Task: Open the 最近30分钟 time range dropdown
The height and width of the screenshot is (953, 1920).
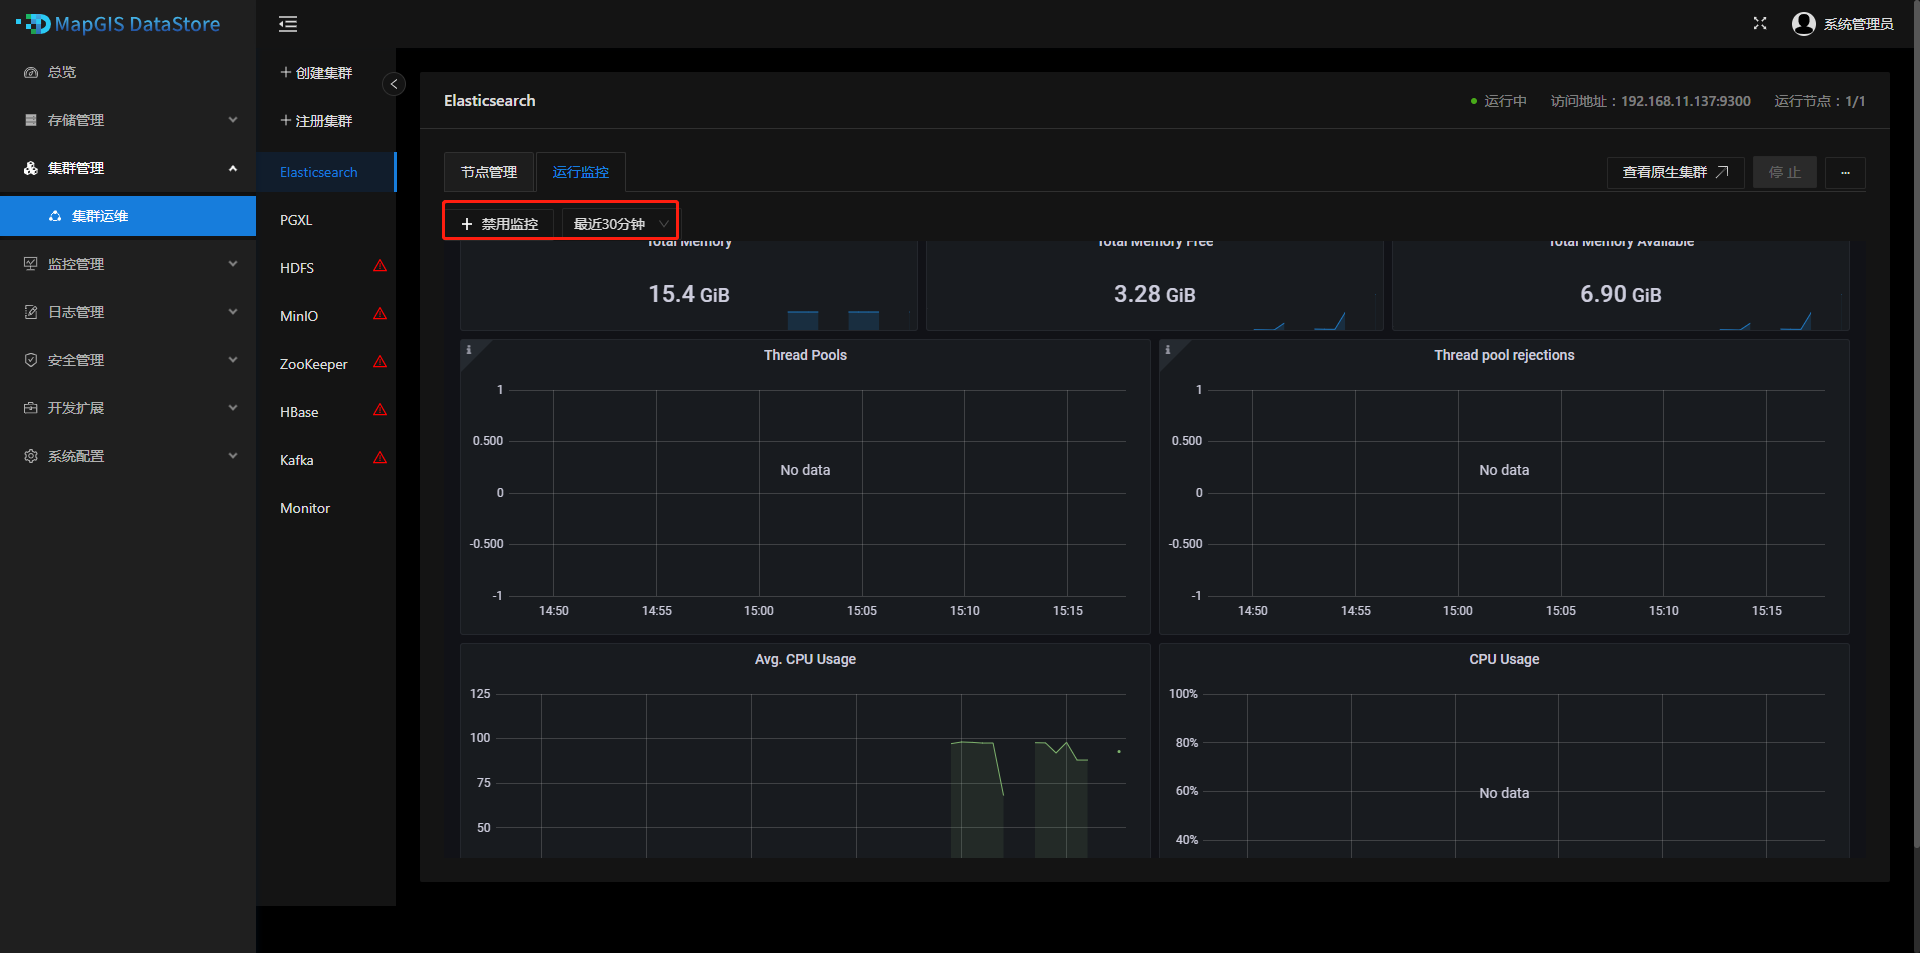Action: point(620,224)
